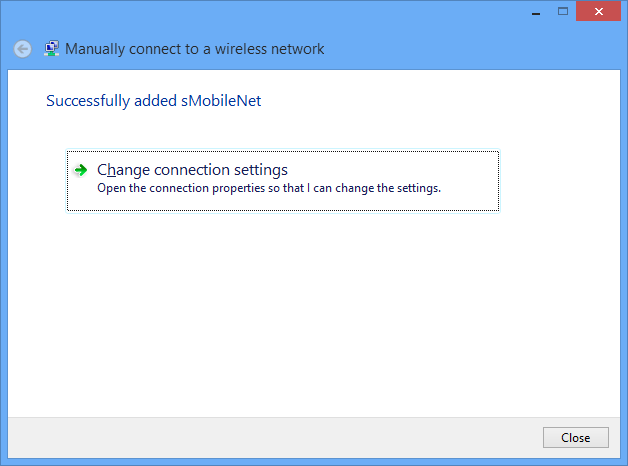
Task: Maximize the wizard window
Action: click(x=562, y=11)
